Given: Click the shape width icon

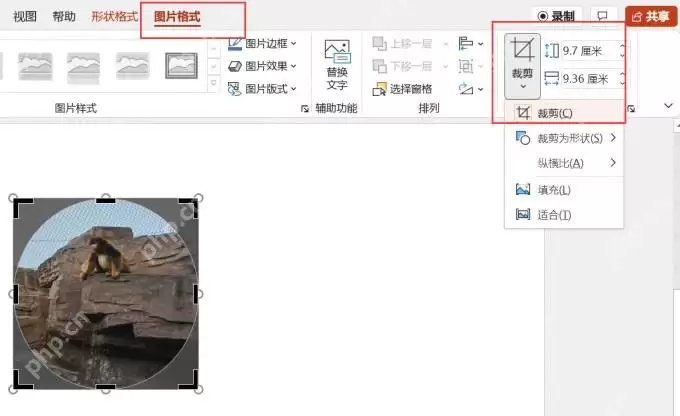Looking at the screenshot, I should 551,79.
